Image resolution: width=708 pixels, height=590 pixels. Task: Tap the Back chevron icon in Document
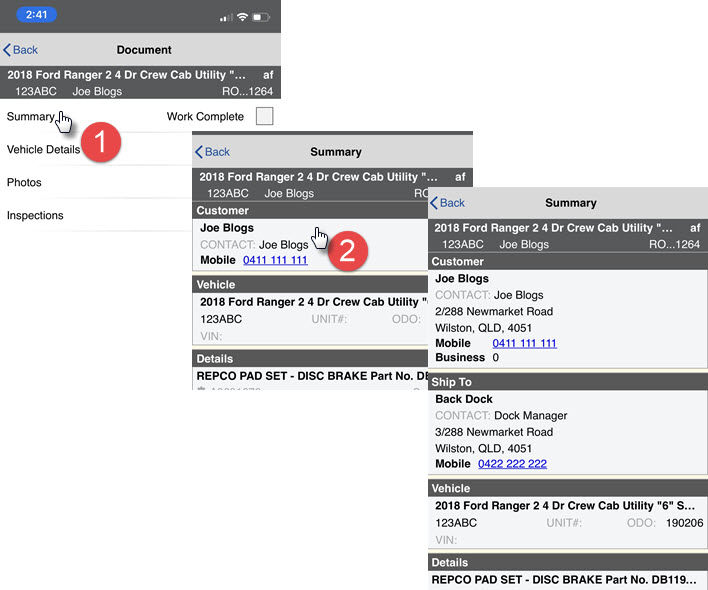(7, 50)
